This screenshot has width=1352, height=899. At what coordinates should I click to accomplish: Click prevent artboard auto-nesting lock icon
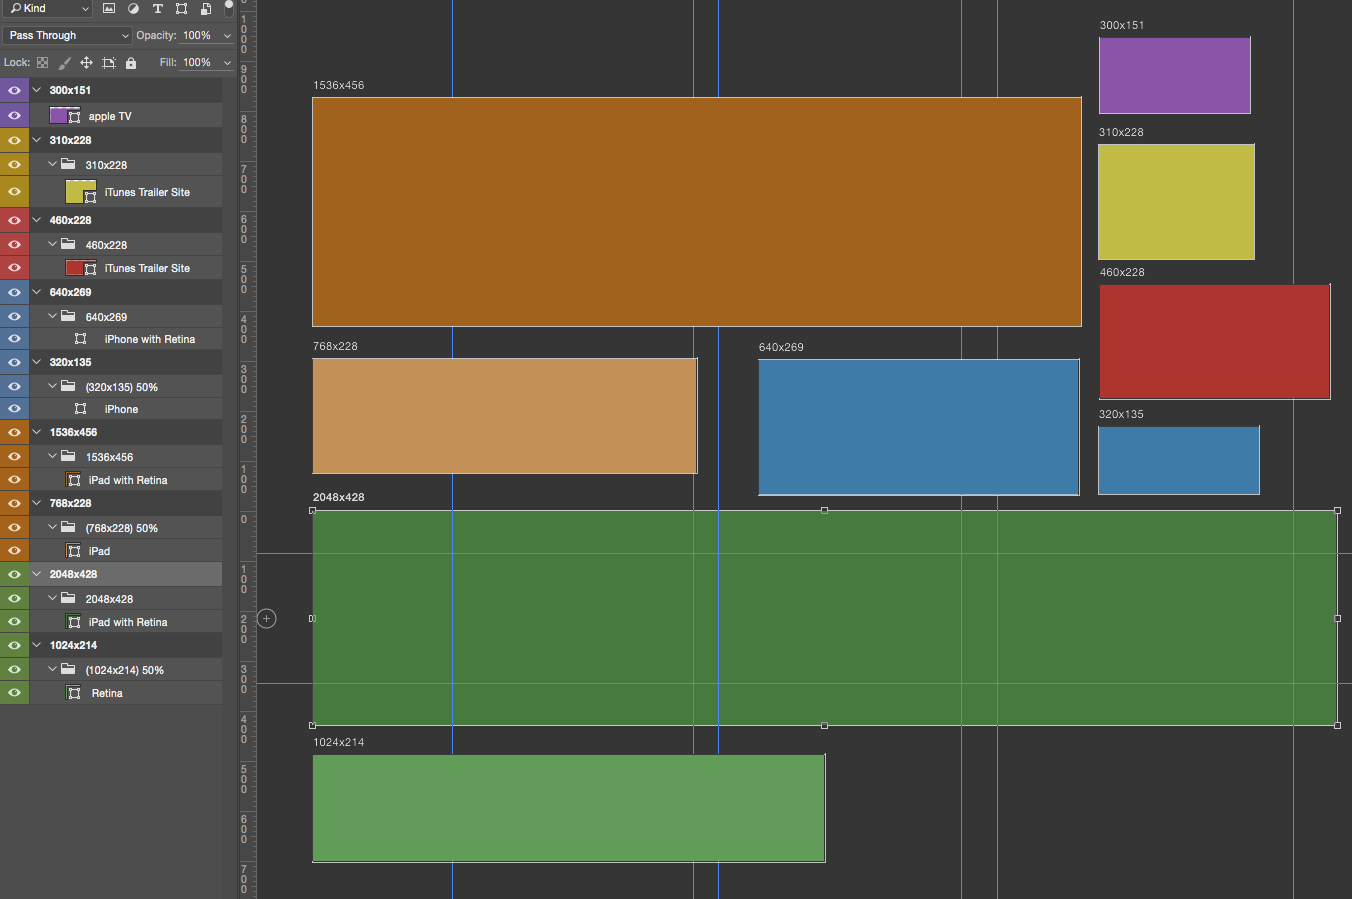click(109, 62)
